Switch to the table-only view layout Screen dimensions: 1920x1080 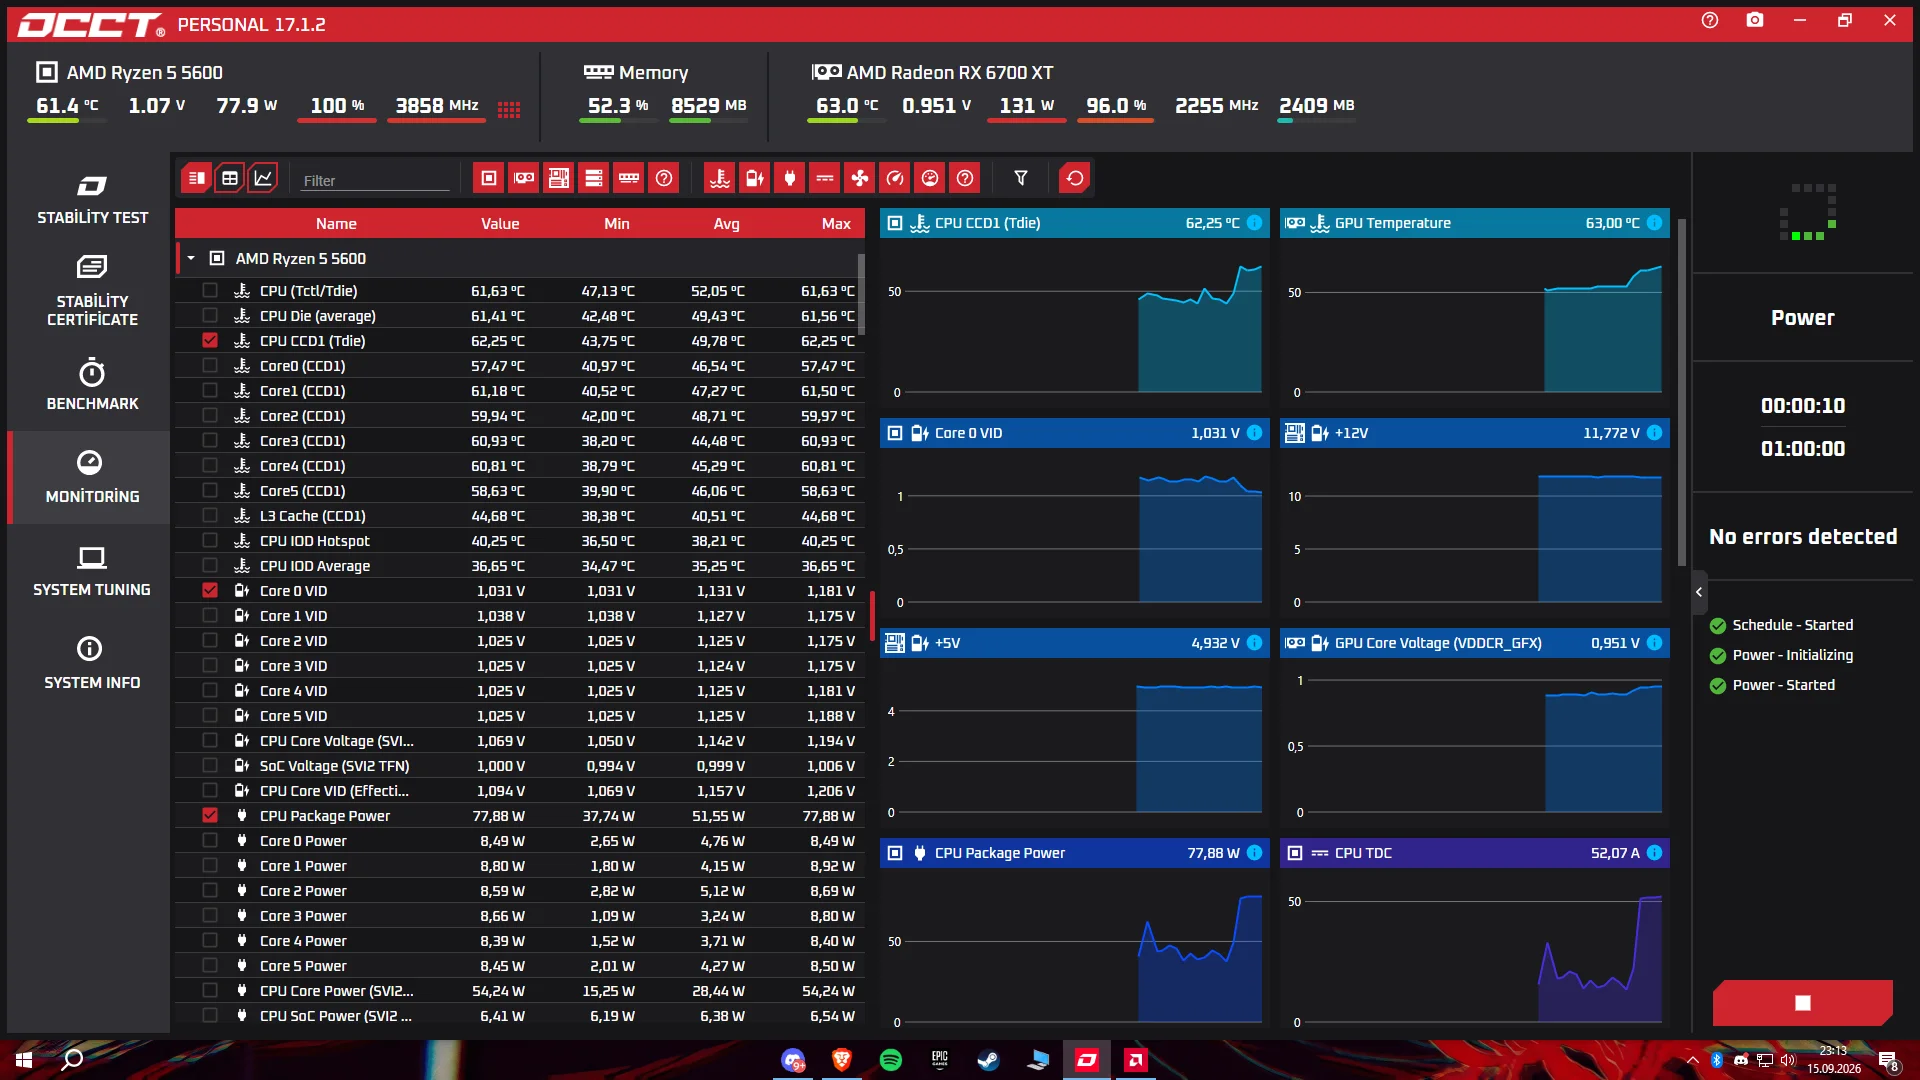point(196,178)
